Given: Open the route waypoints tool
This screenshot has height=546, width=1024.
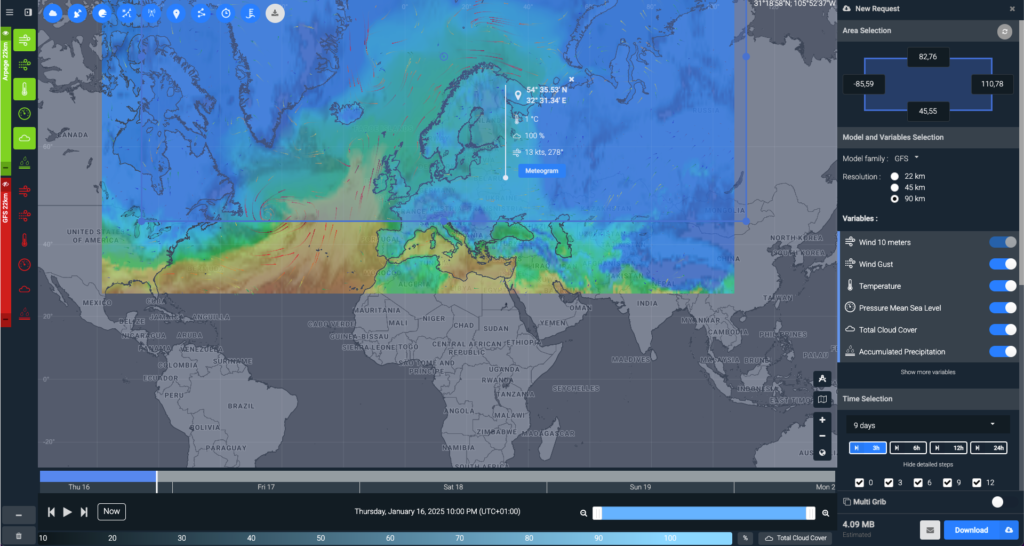Looking at the screenshot, I should pyautogui.click(x=201, y=13).
